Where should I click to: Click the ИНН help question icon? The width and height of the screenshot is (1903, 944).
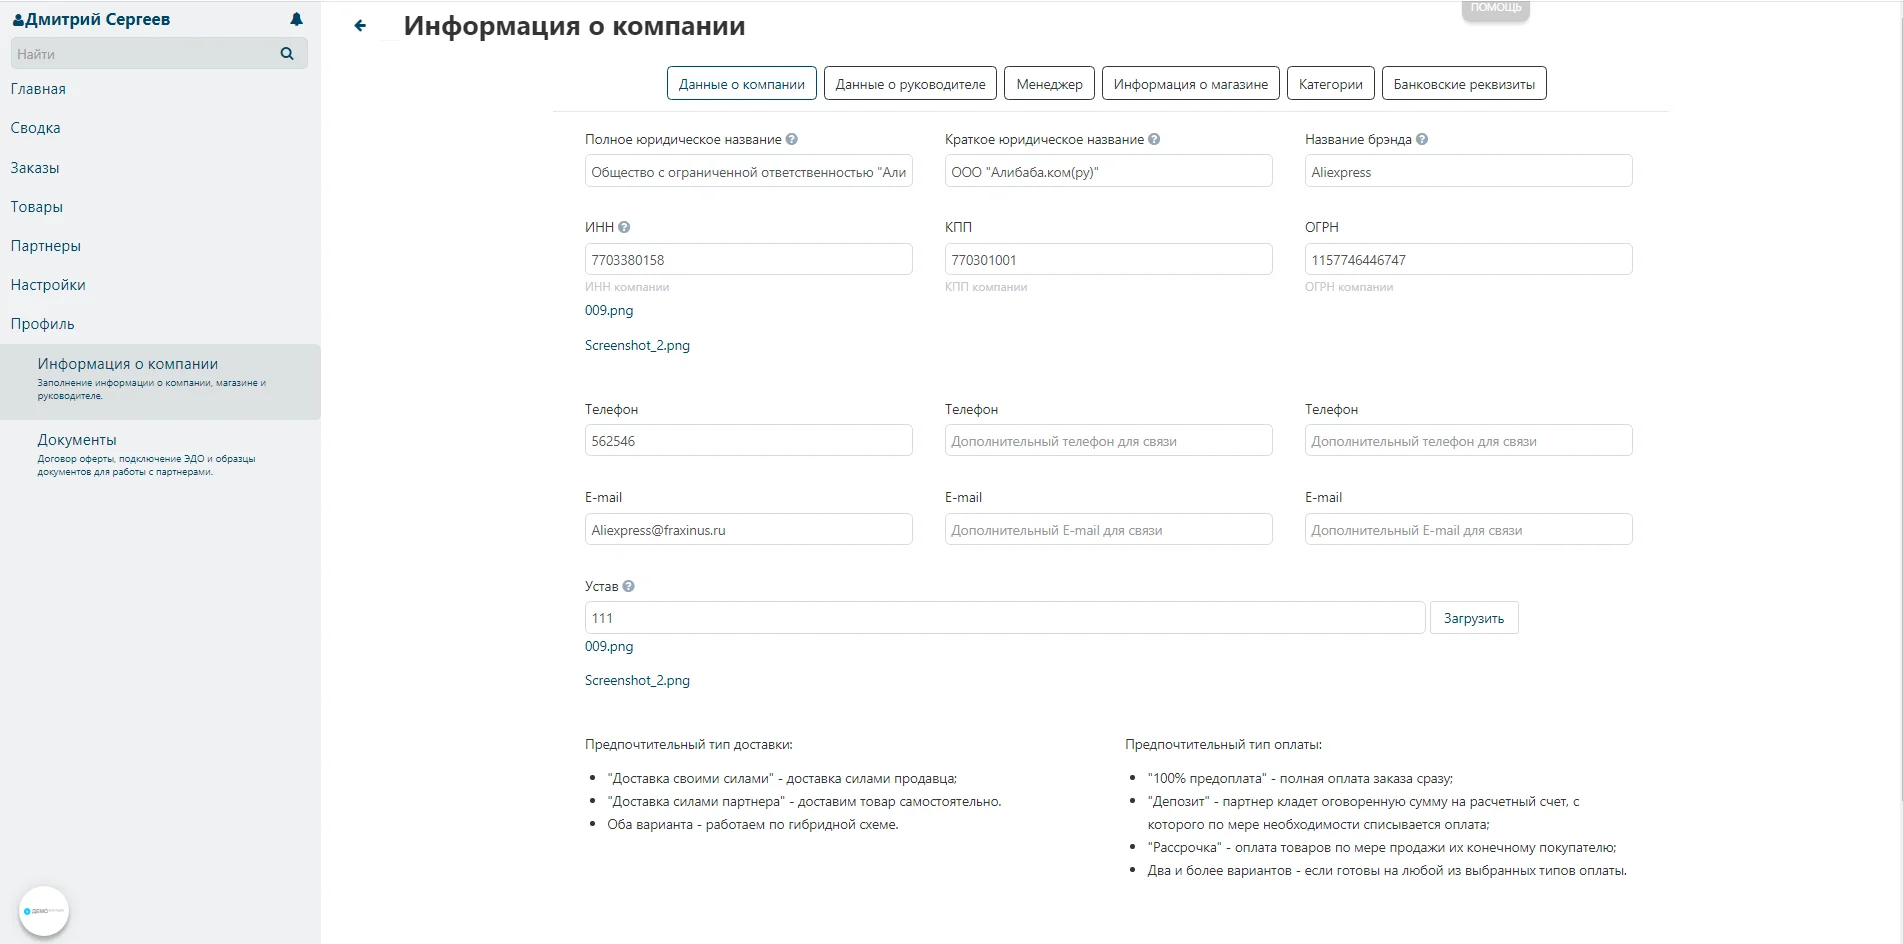pos(624,228)
